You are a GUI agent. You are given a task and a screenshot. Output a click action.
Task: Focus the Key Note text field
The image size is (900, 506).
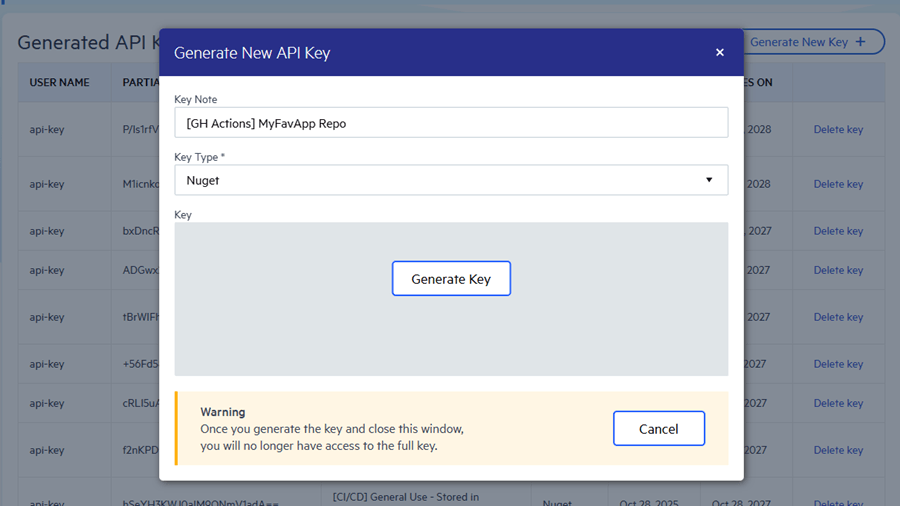pyautogui.click(x=451, y=123)
